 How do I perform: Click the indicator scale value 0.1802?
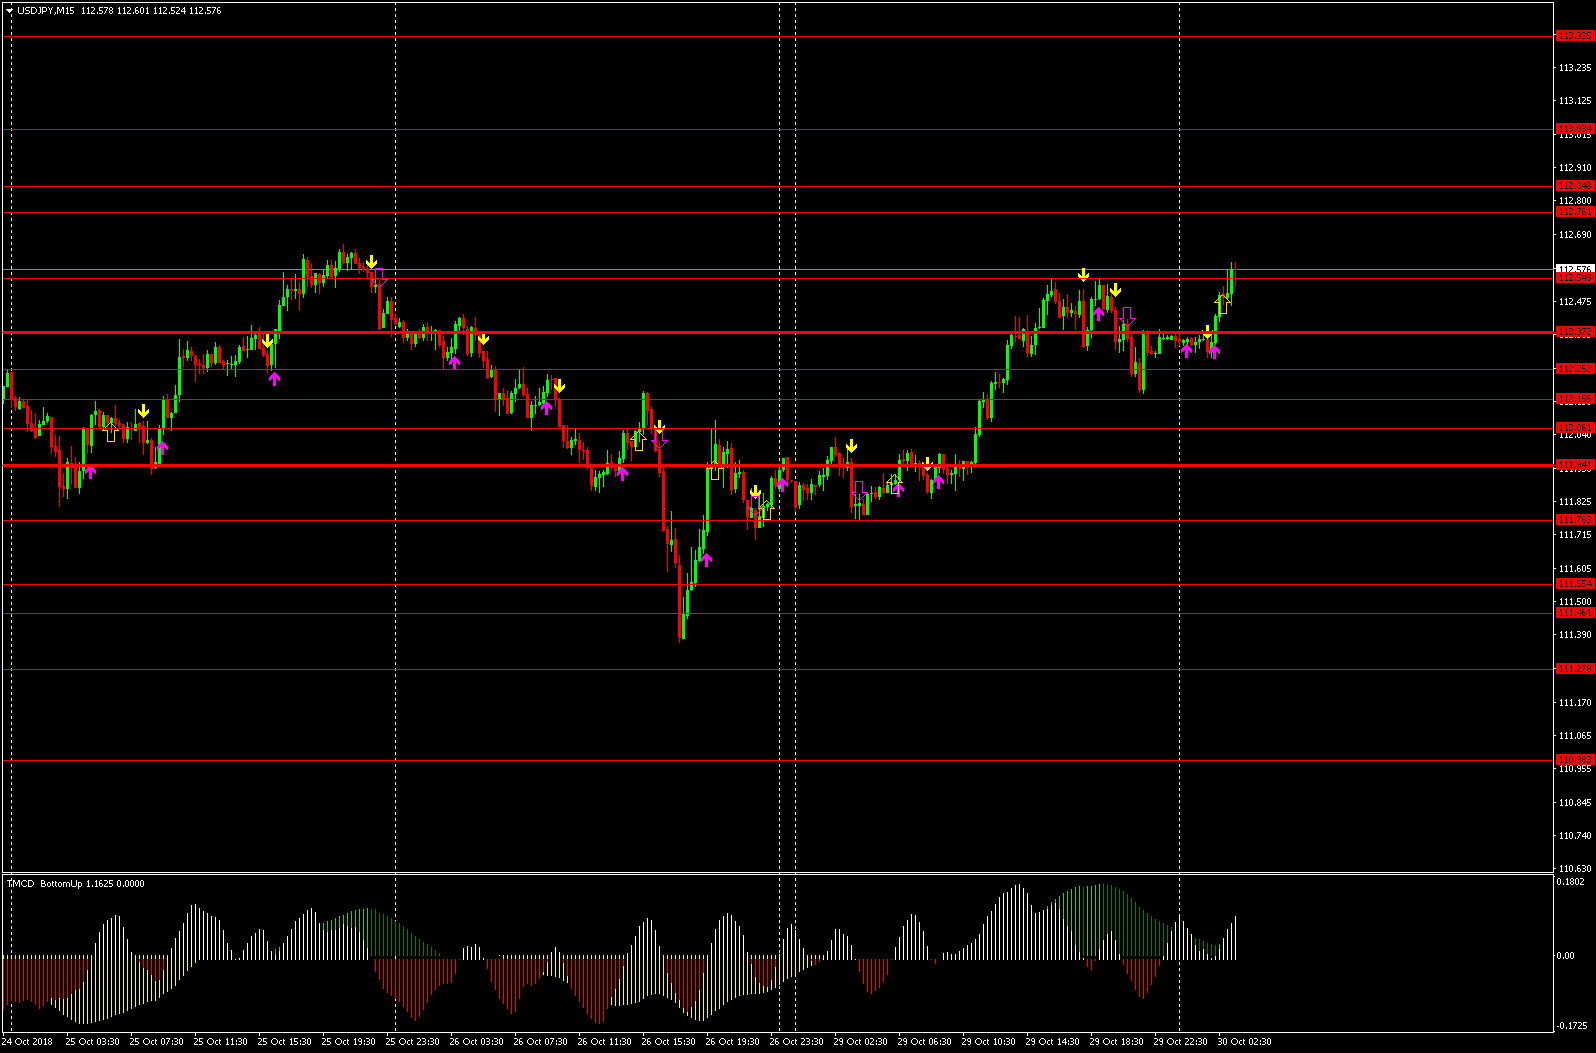point(1572,882)
